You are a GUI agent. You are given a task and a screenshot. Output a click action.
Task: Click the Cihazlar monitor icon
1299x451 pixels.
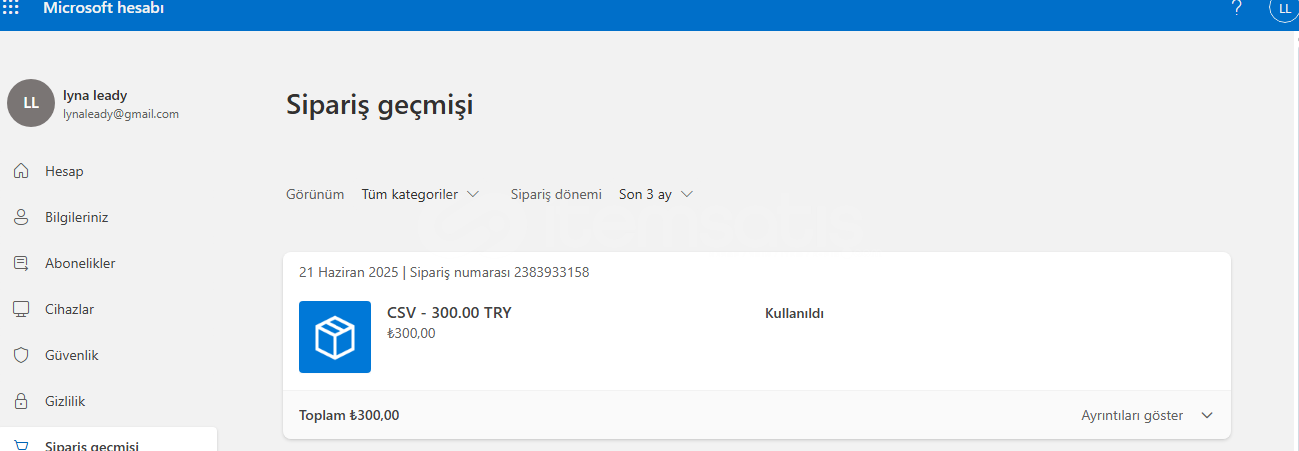click(x=21, y=309)
